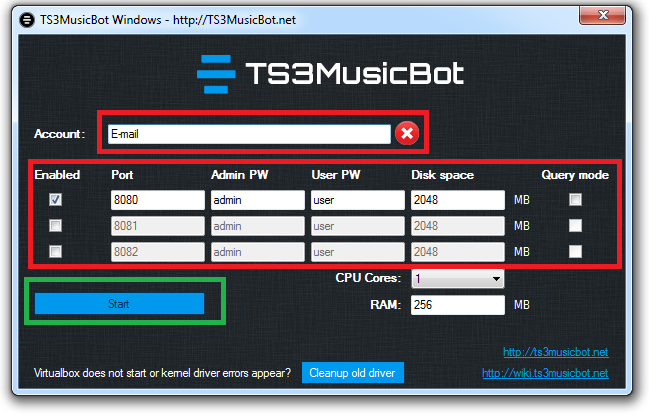Screen dimensions: 649x416
Task: Click the 'User PW' column header
Action: tap(336, 175)
